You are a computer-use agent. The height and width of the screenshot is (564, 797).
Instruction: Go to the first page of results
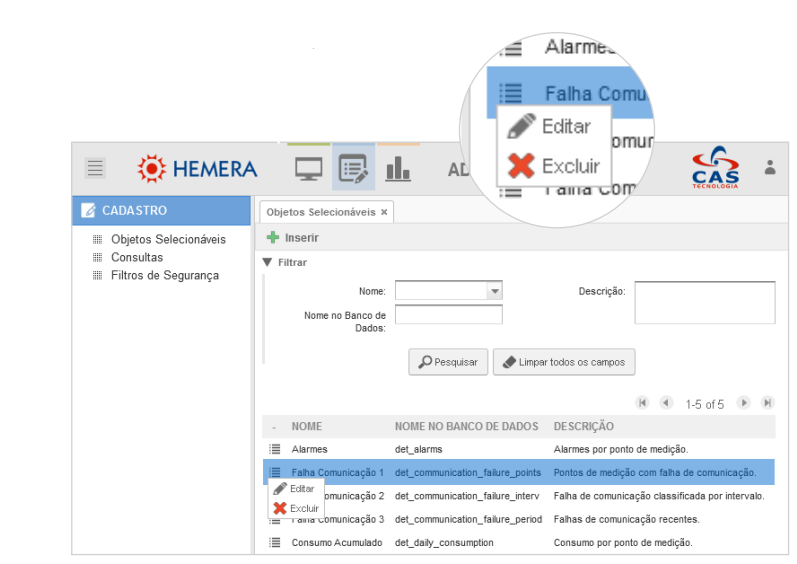point(642,403)
